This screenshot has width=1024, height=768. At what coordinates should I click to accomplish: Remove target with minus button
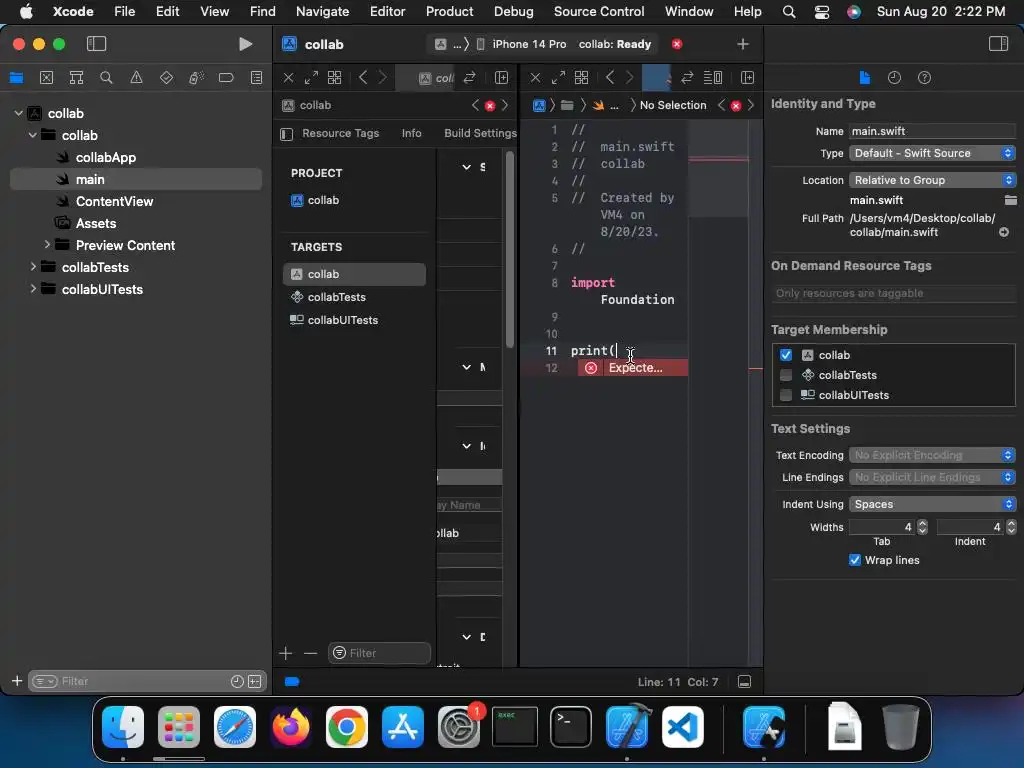(x=310, y=653)
